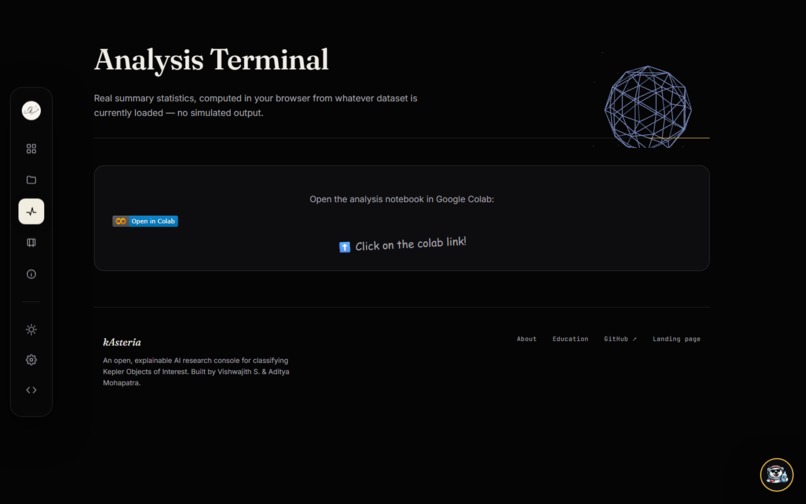Open the GitHub footer link
Screen dimensions: 806x504
pyautogui.click(x=620, y=339)
